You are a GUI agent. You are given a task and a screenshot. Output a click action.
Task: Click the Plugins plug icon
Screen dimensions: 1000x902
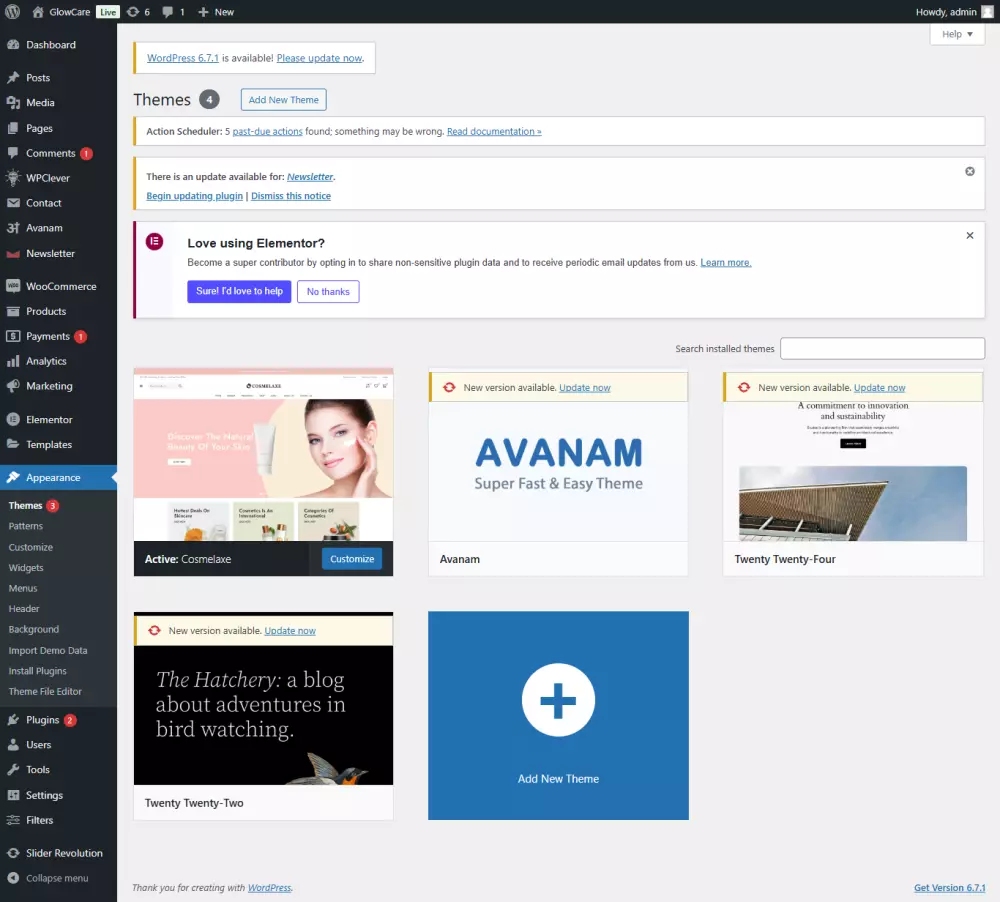pos(13,720)
